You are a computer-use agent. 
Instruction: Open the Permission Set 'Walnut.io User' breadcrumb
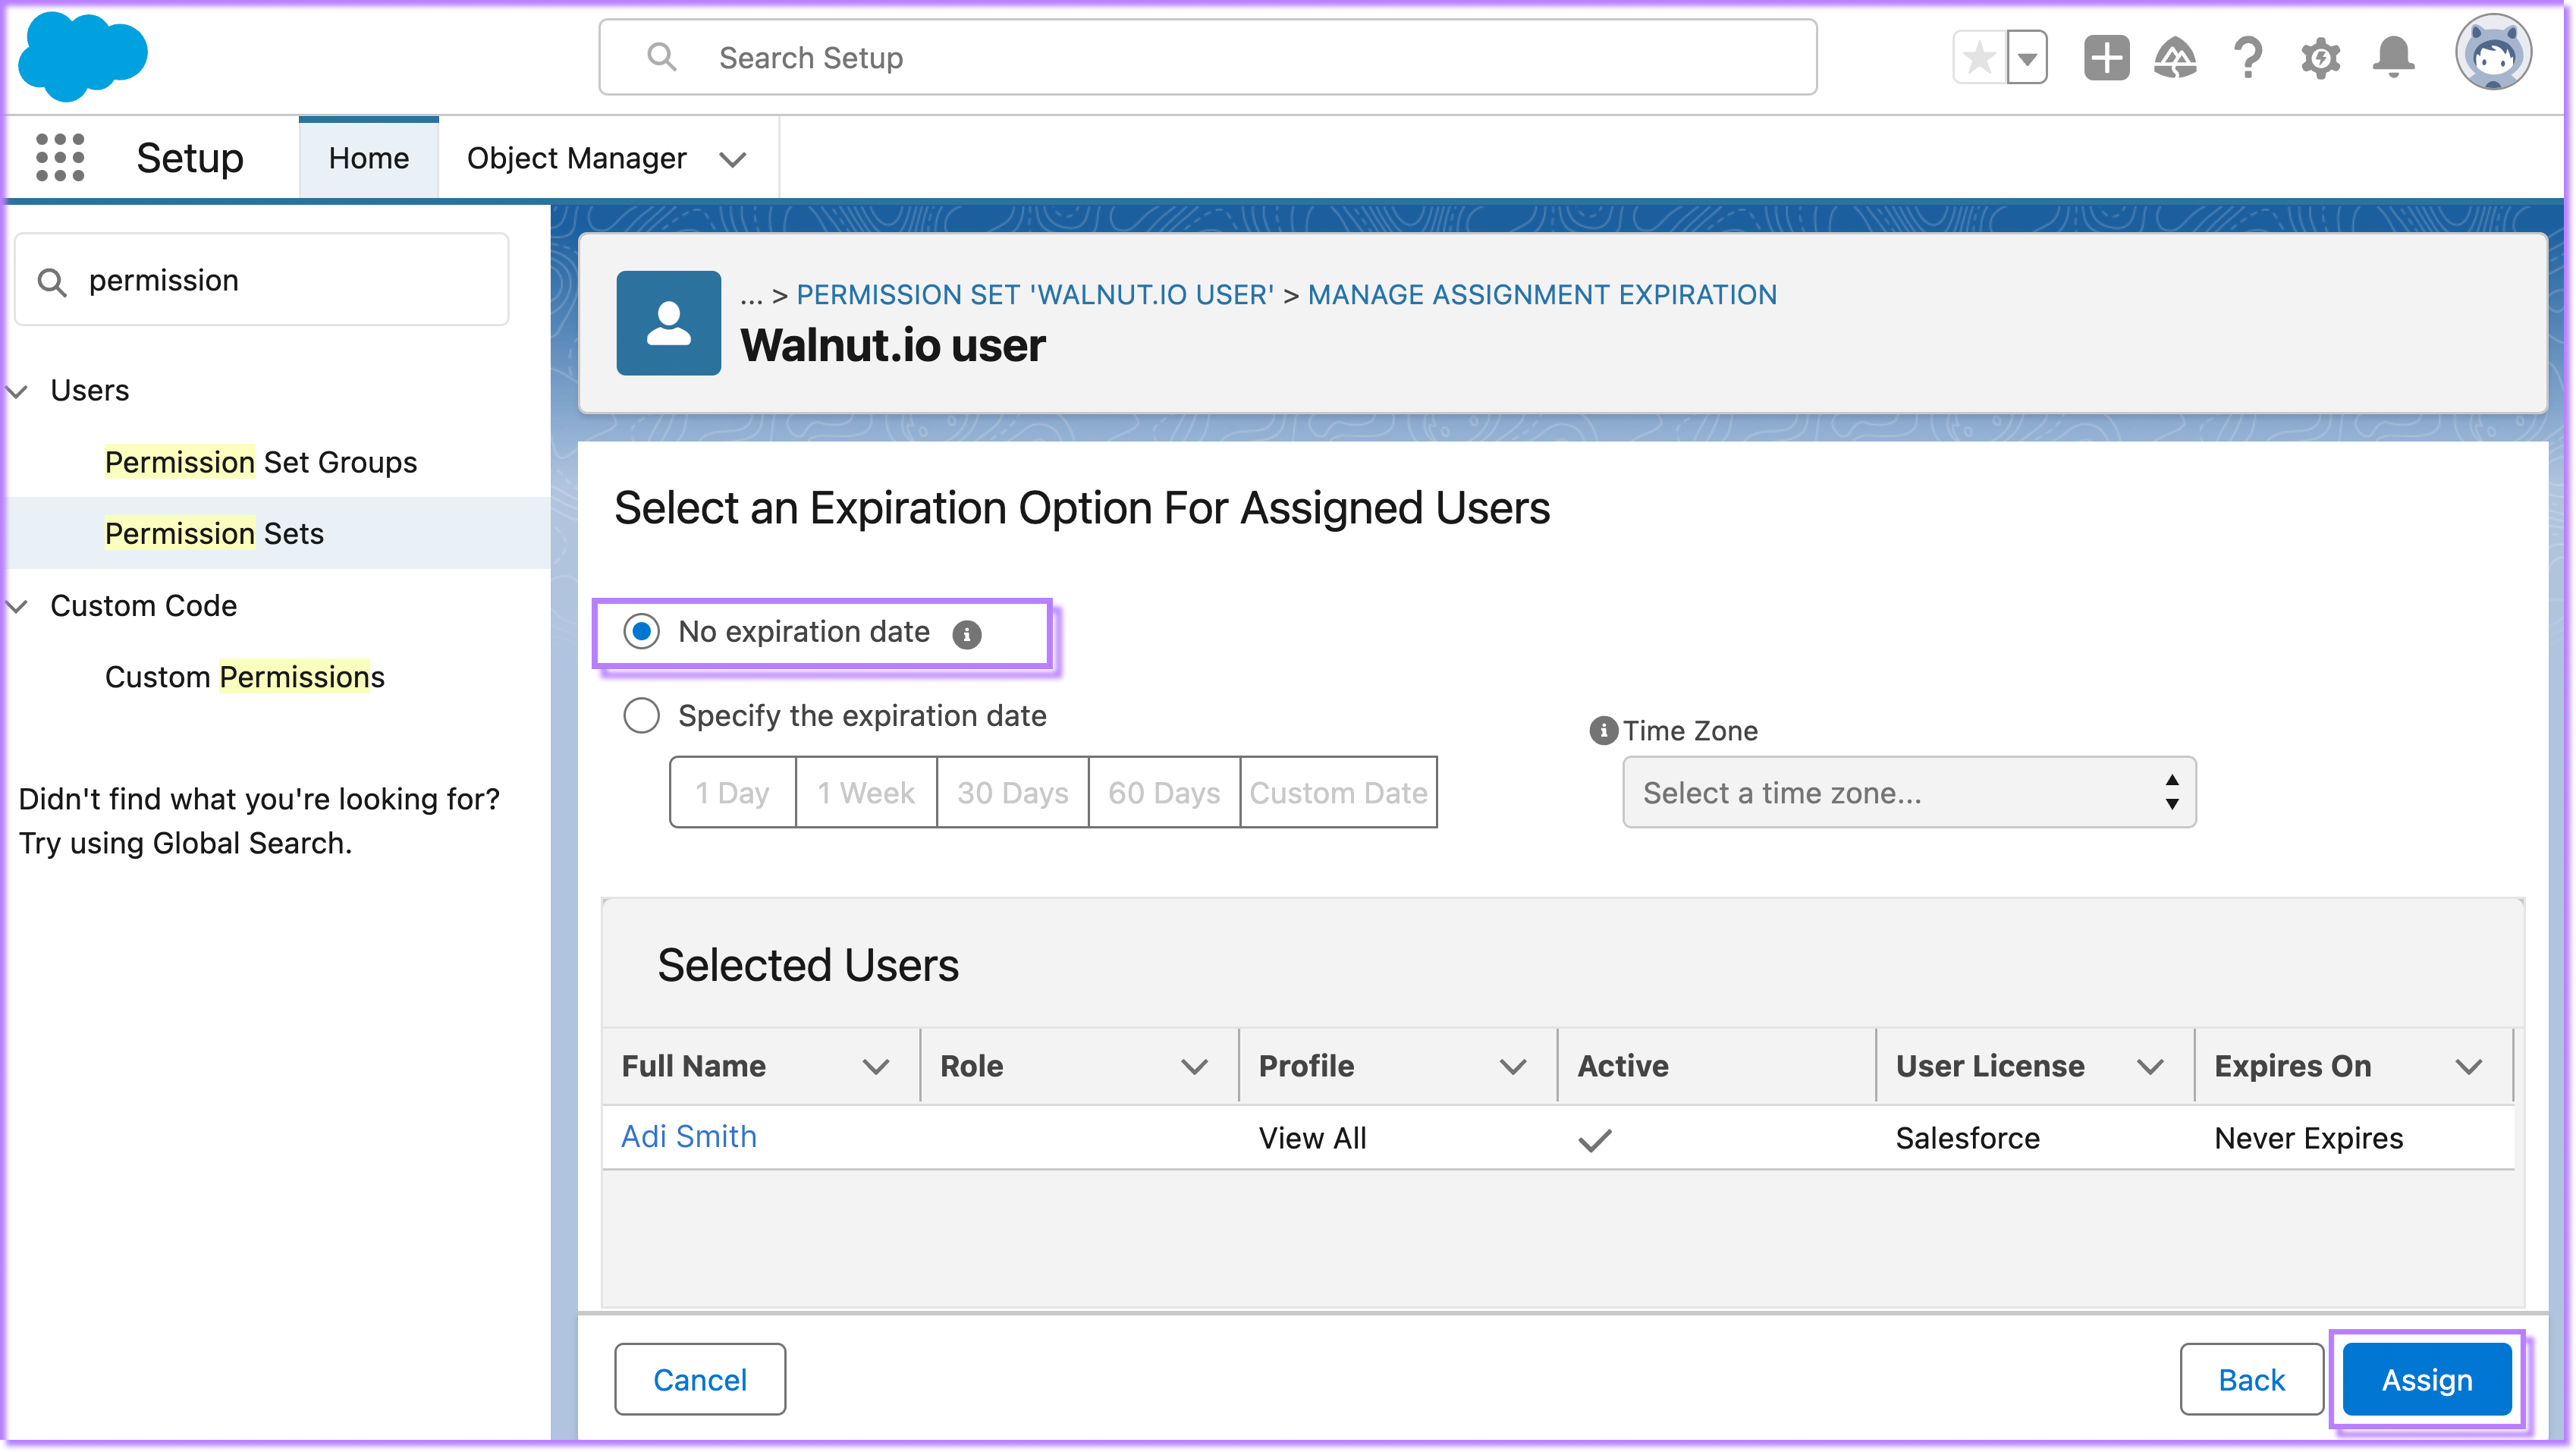point(1035,294)
